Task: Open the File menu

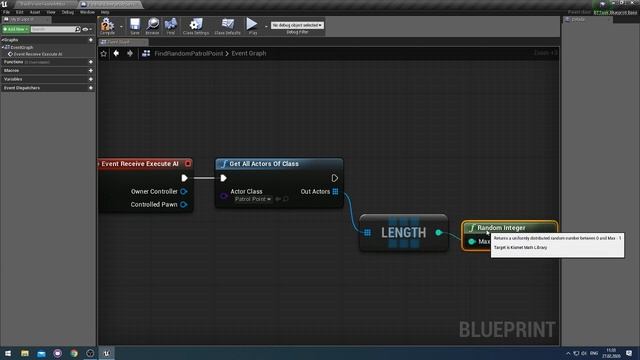Action: click(x=7, y=12)
